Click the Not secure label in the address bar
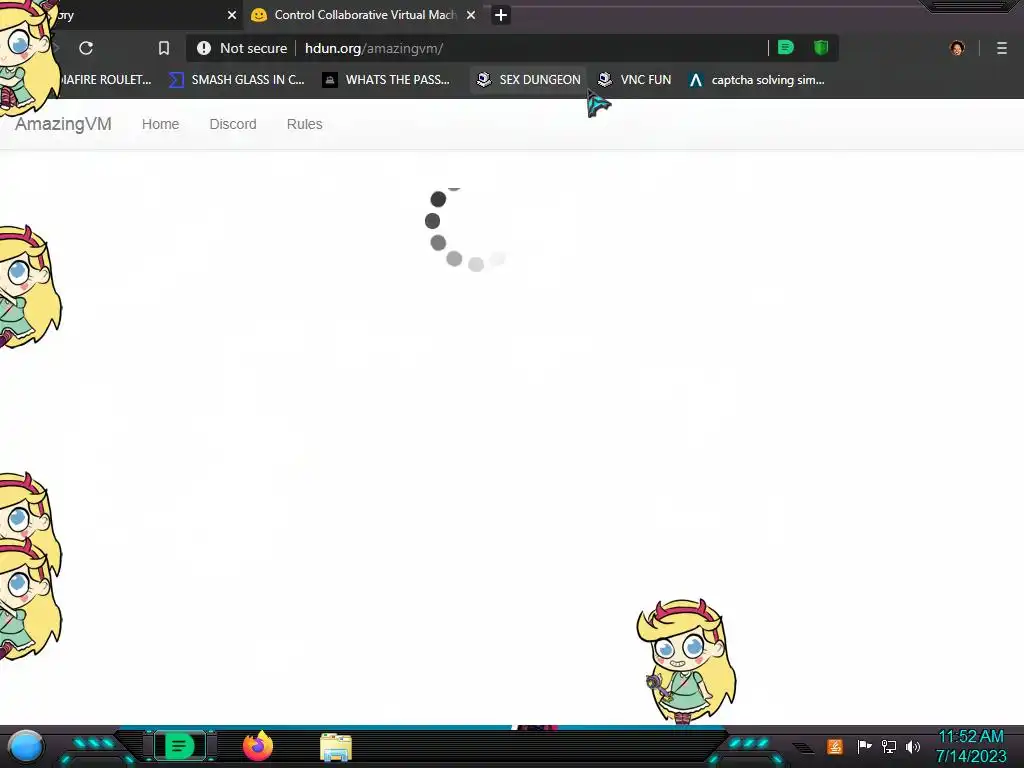1024x768 pixels. click(x=253, y=48)
